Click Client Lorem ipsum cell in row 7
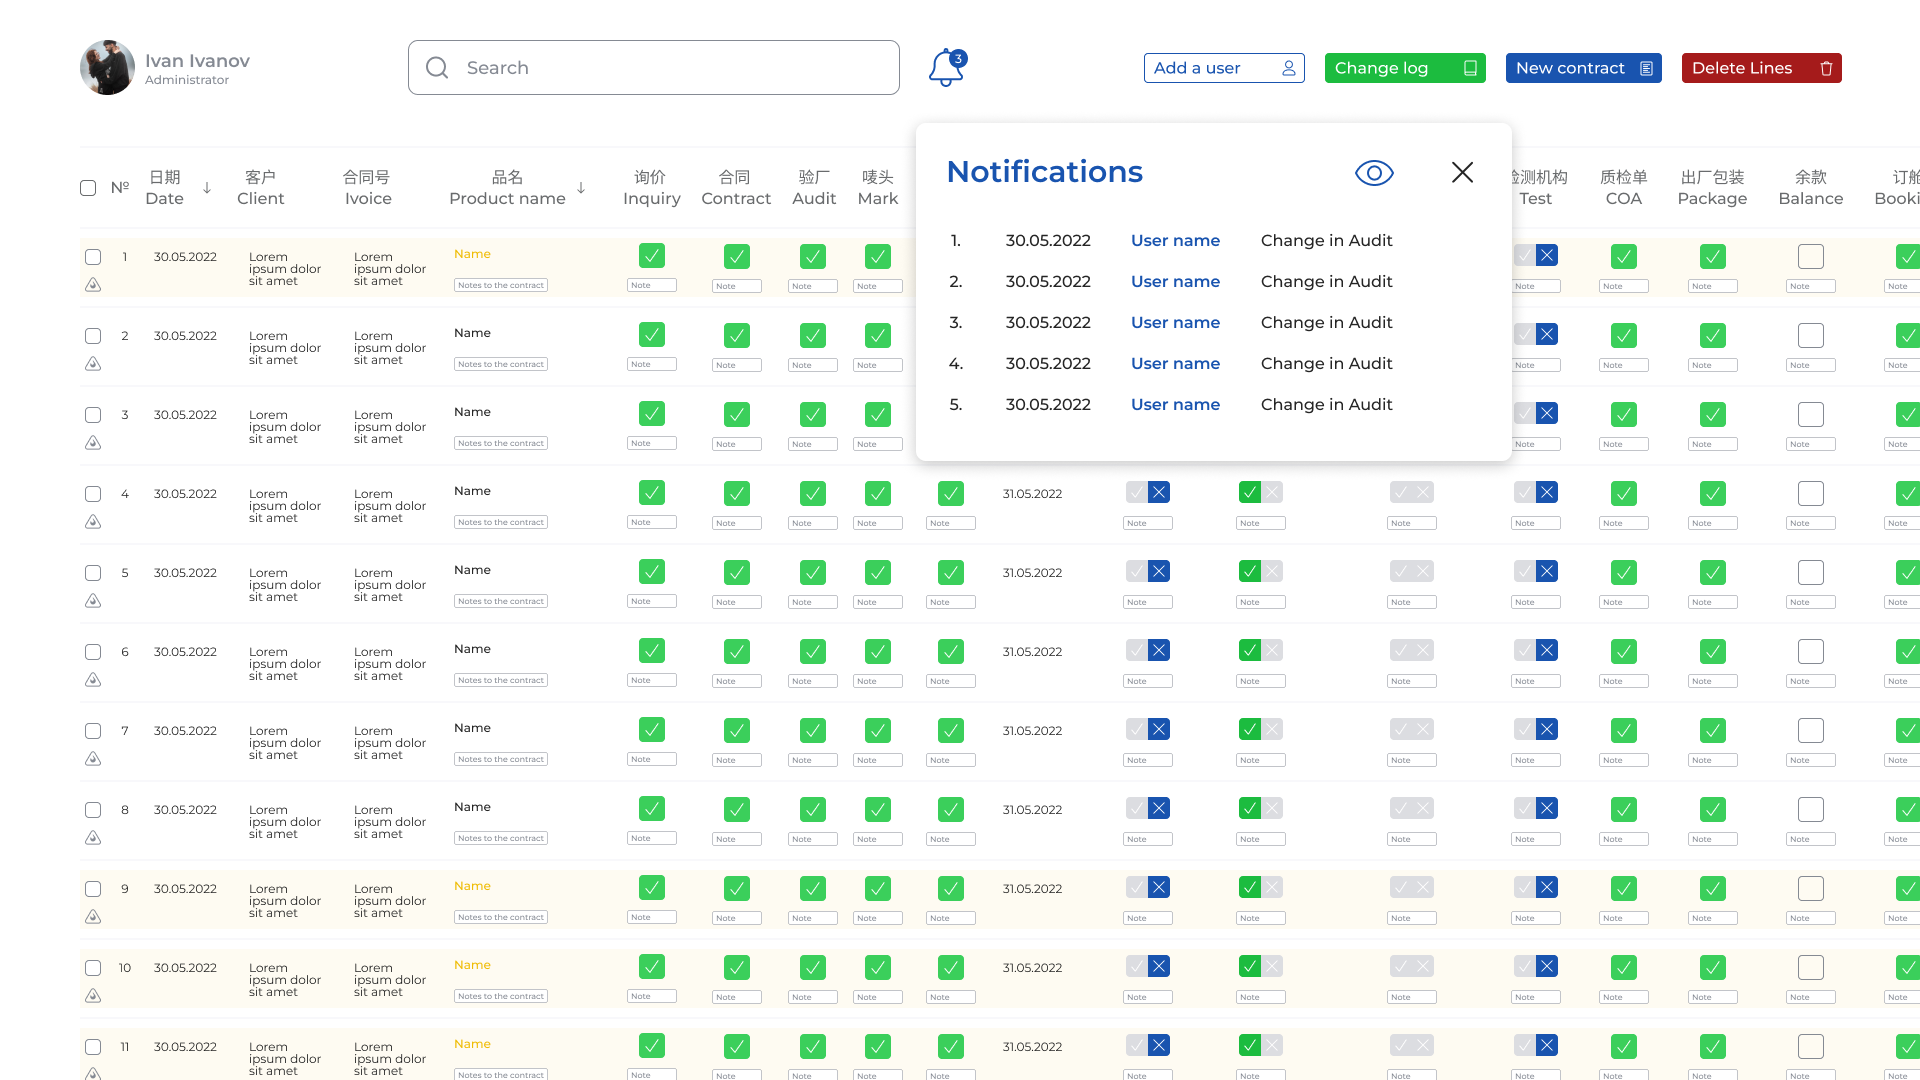This screenshot has height=1080, width=1920. pyautogui.click(x=285, y=743)
